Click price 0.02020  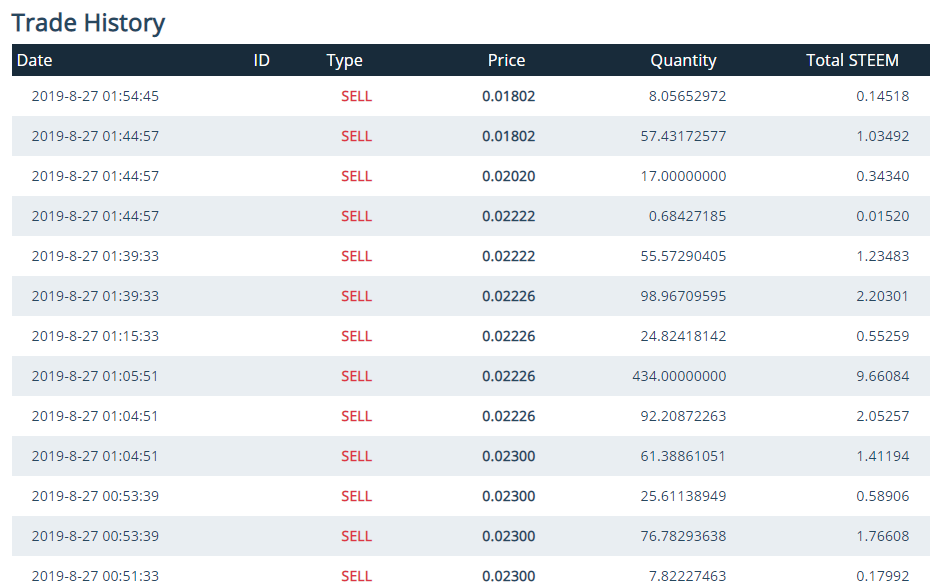point(509,176)
